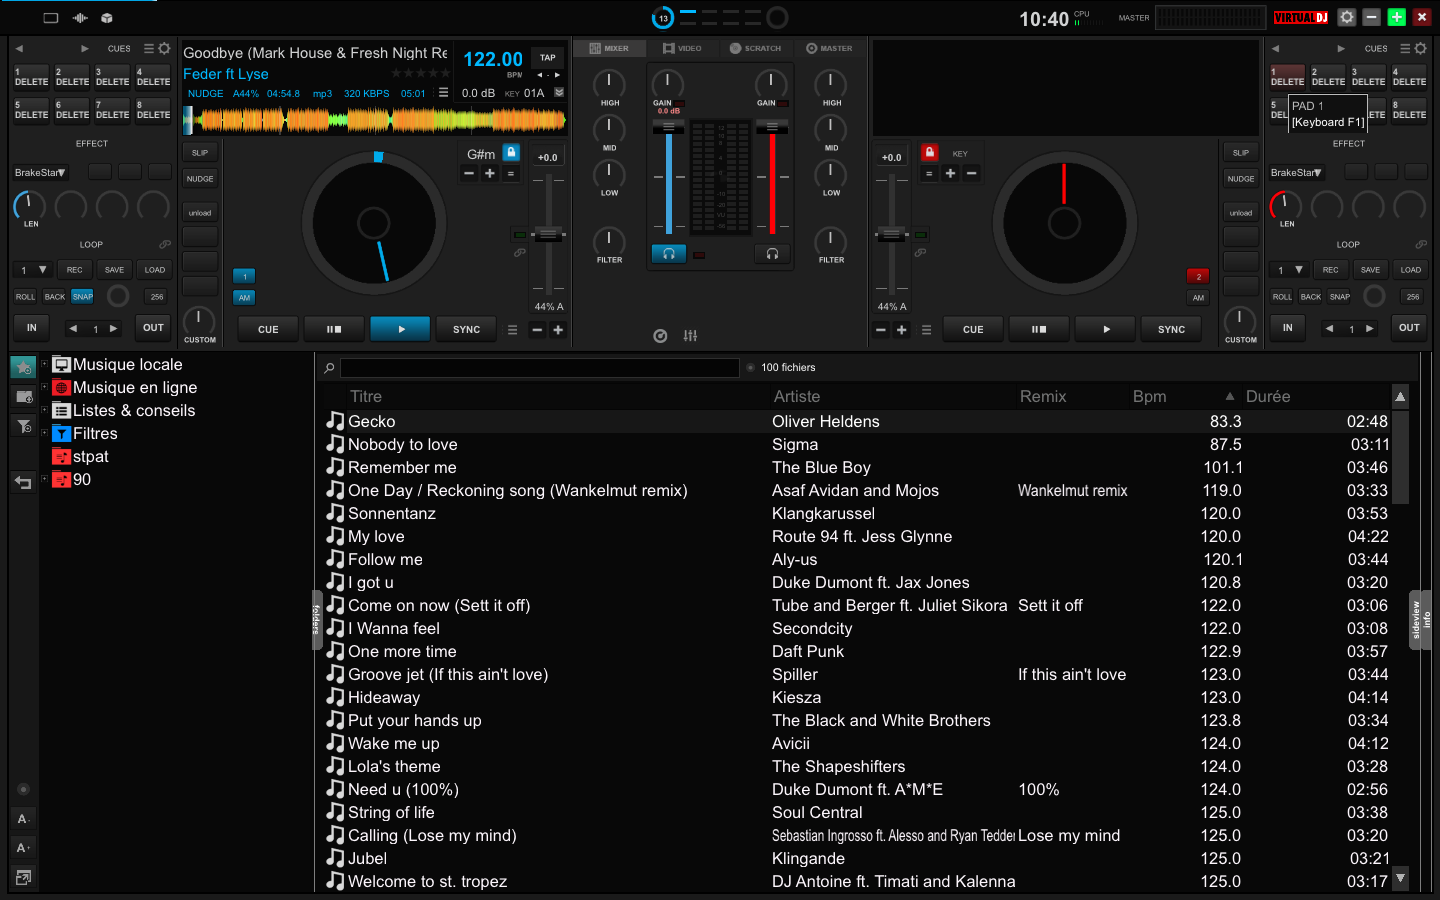Click left deck track waveform overview
The height and width of the screenshot is (900, 1440).
375,121
